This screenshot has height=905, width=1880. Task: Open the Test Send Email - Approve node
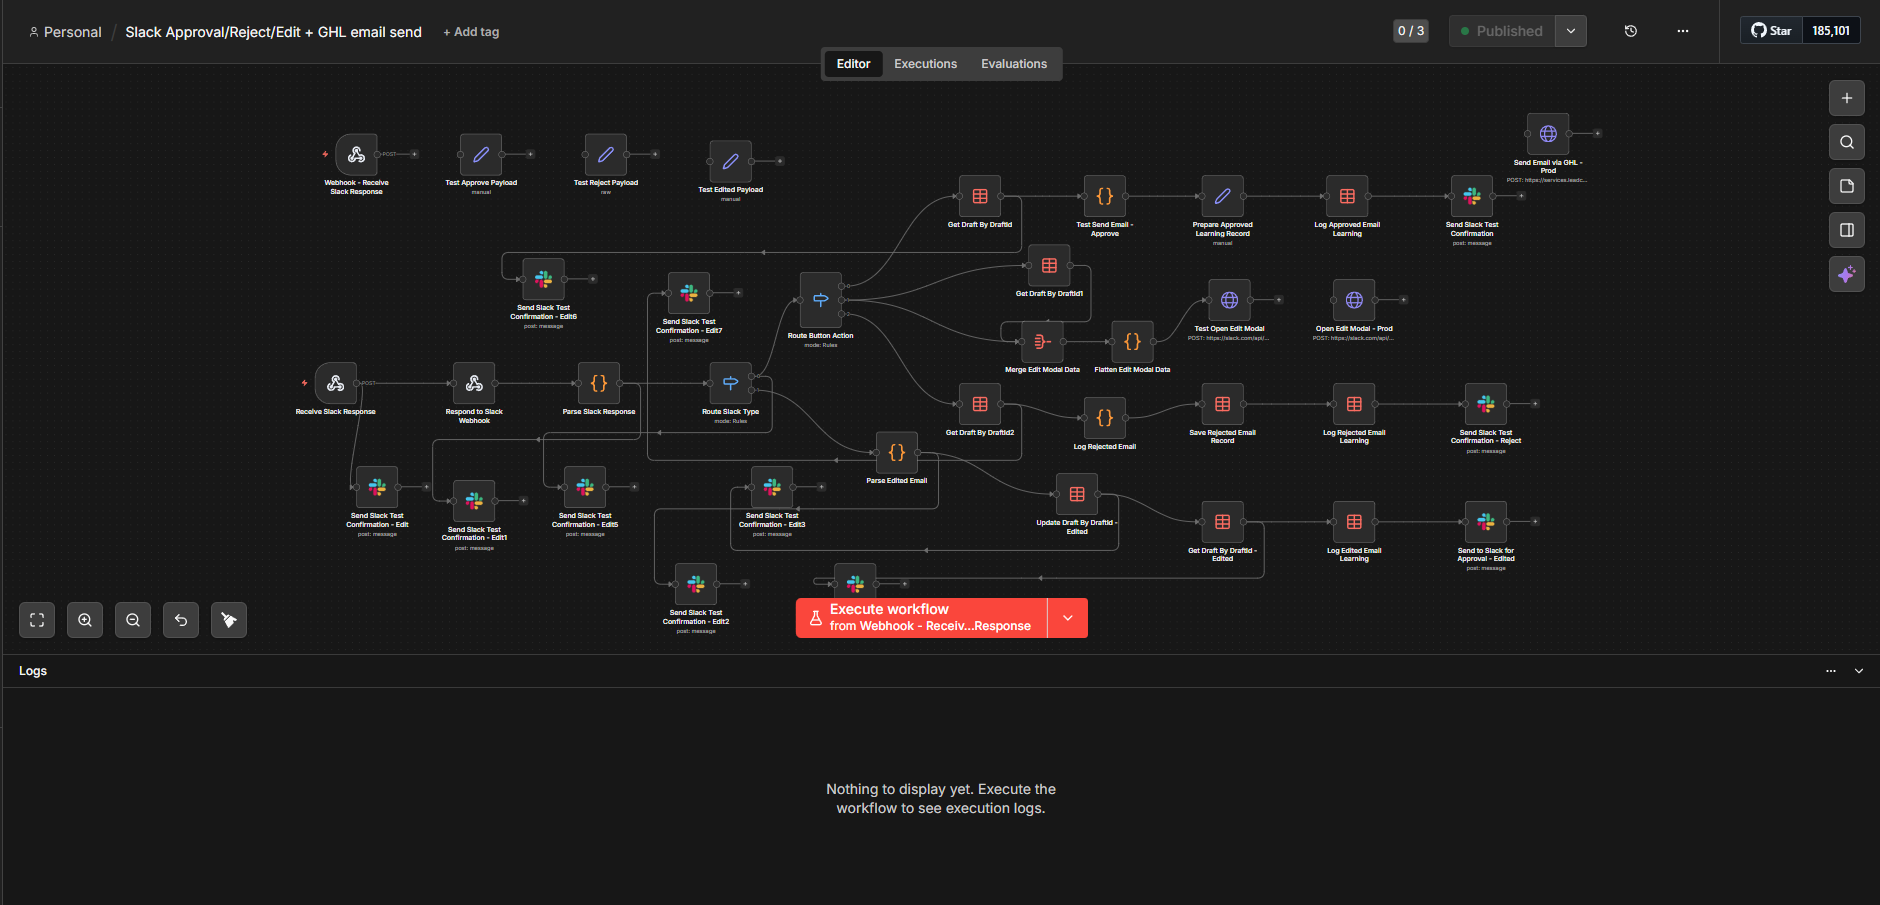click(x=1105, y=196)
